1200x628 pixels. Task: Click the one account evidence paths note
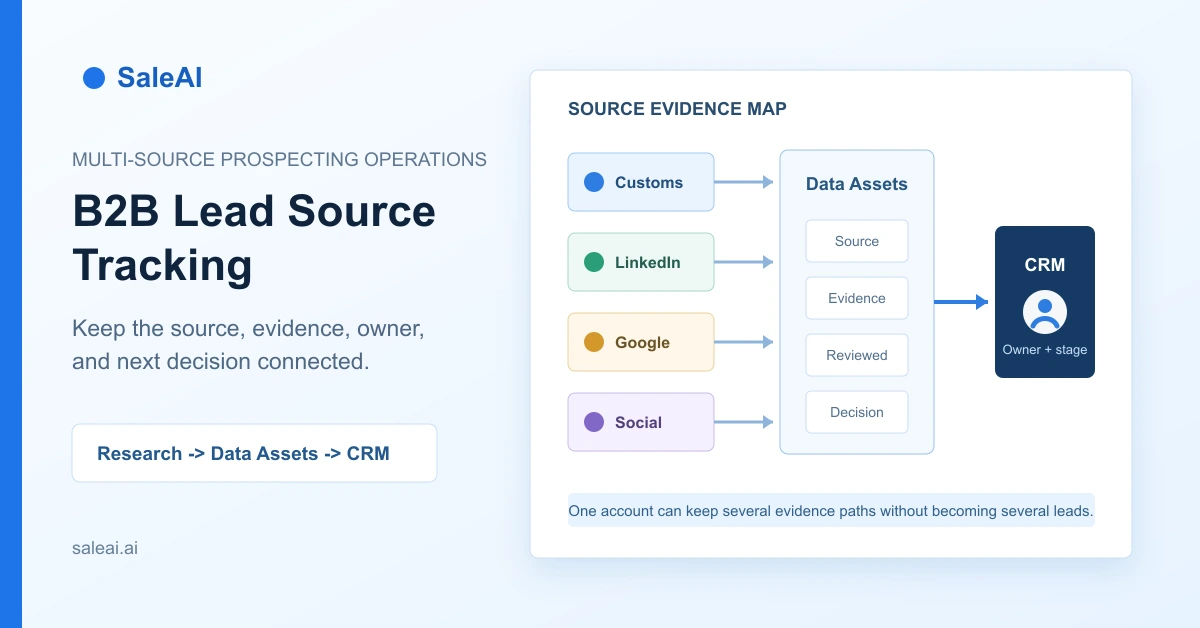pyautogui.click(x=831, y=511)
